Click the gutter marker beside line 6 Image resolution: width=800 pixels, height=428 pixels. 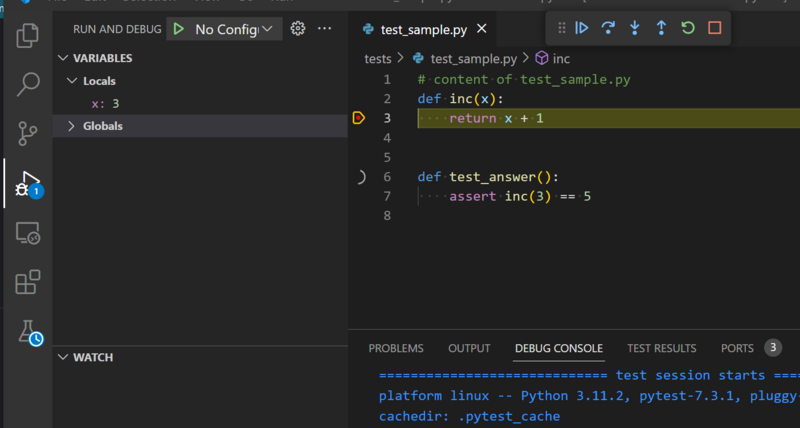tap(361, 177)
